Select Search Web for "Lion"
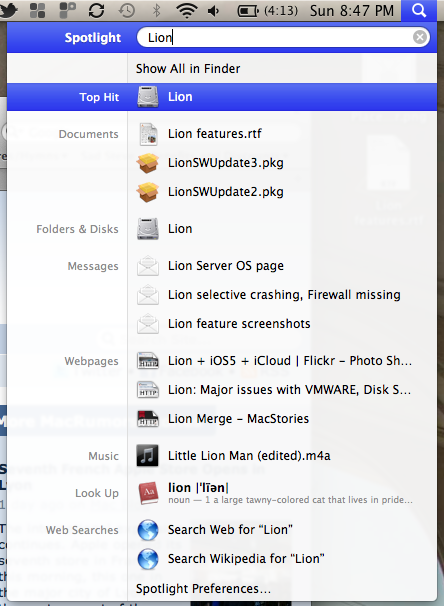The image size is (444, 606). [230, 530]
